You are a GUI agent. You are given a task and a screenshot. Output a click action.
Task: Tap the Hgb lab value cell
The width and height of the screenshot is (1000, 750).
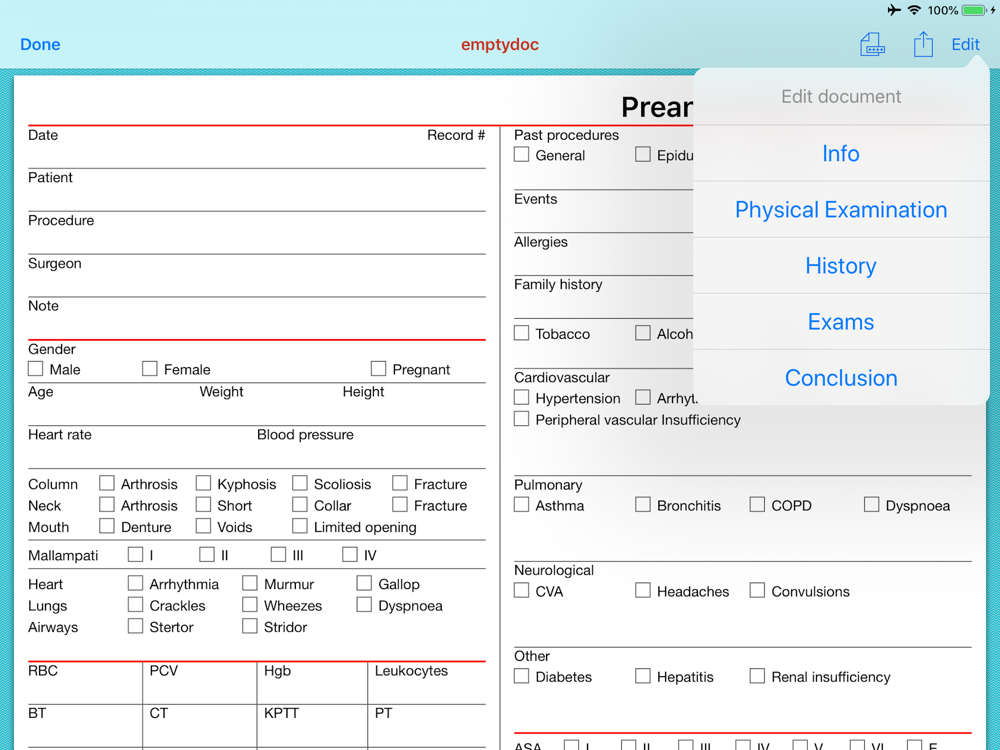click(312, 683)
